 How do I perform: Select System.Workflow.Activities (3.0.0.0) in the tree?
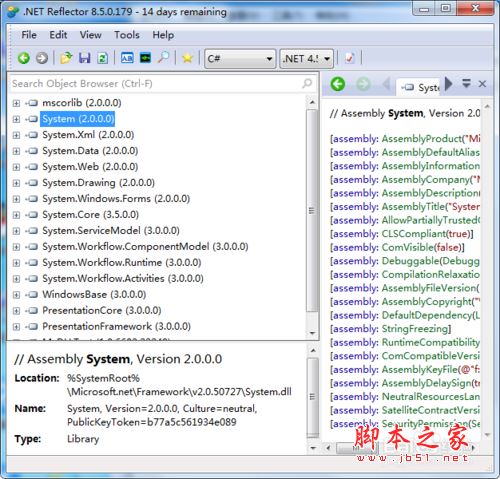tap(123, 279)
